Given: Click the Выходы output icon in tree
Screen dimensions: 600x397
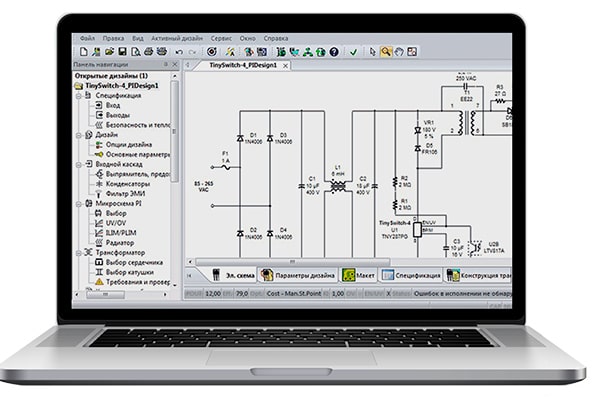Looking at the screenshot, I should click(99, 115).
